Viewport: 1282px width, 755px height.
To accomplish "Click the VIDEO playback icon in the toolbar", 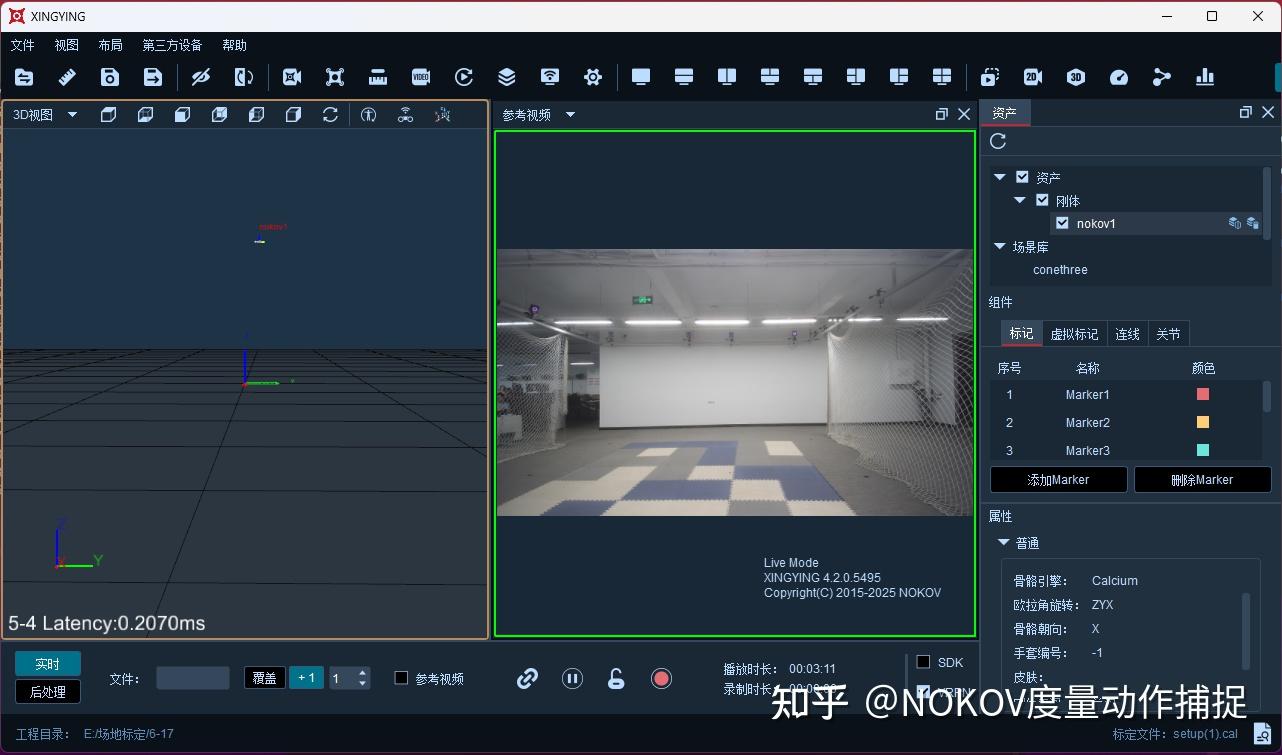I will 420,77.
